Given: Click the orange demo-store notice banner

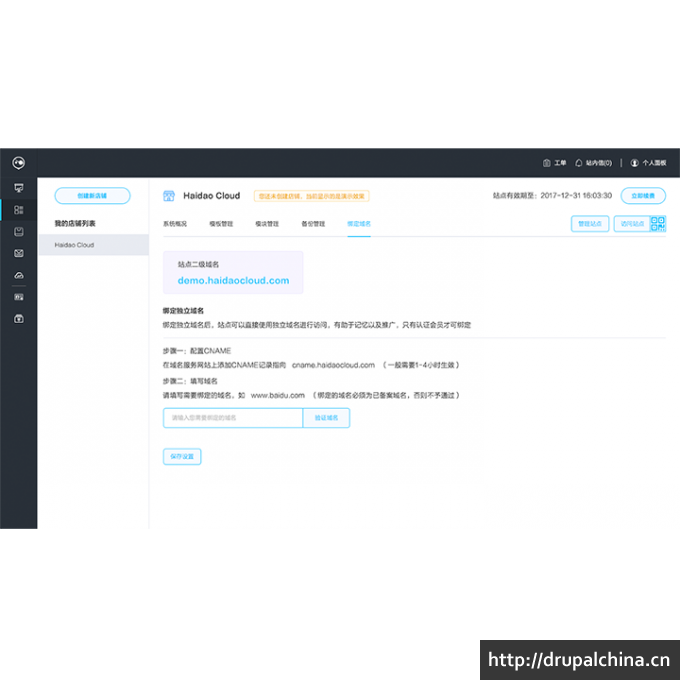Looking at the screenshot, I should pyautogui.click(x=311, y=196).
